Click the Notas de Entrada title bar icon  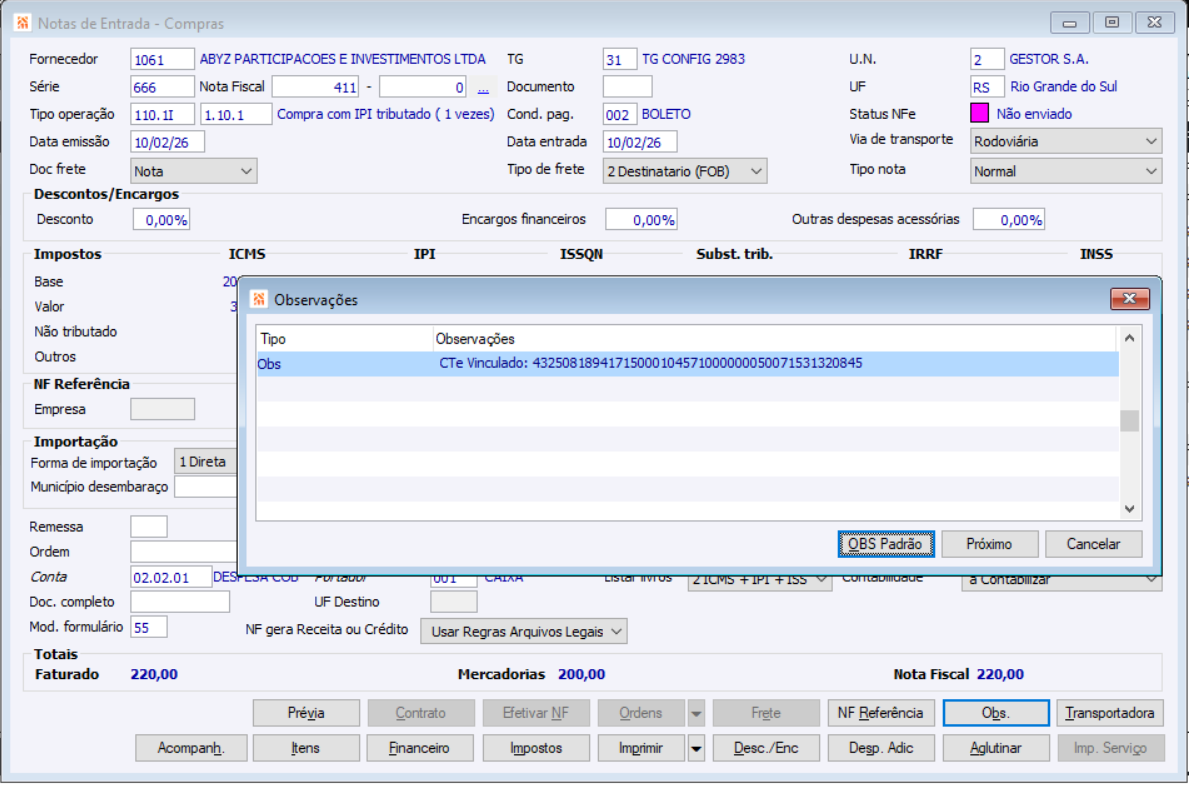pos(23,23)
